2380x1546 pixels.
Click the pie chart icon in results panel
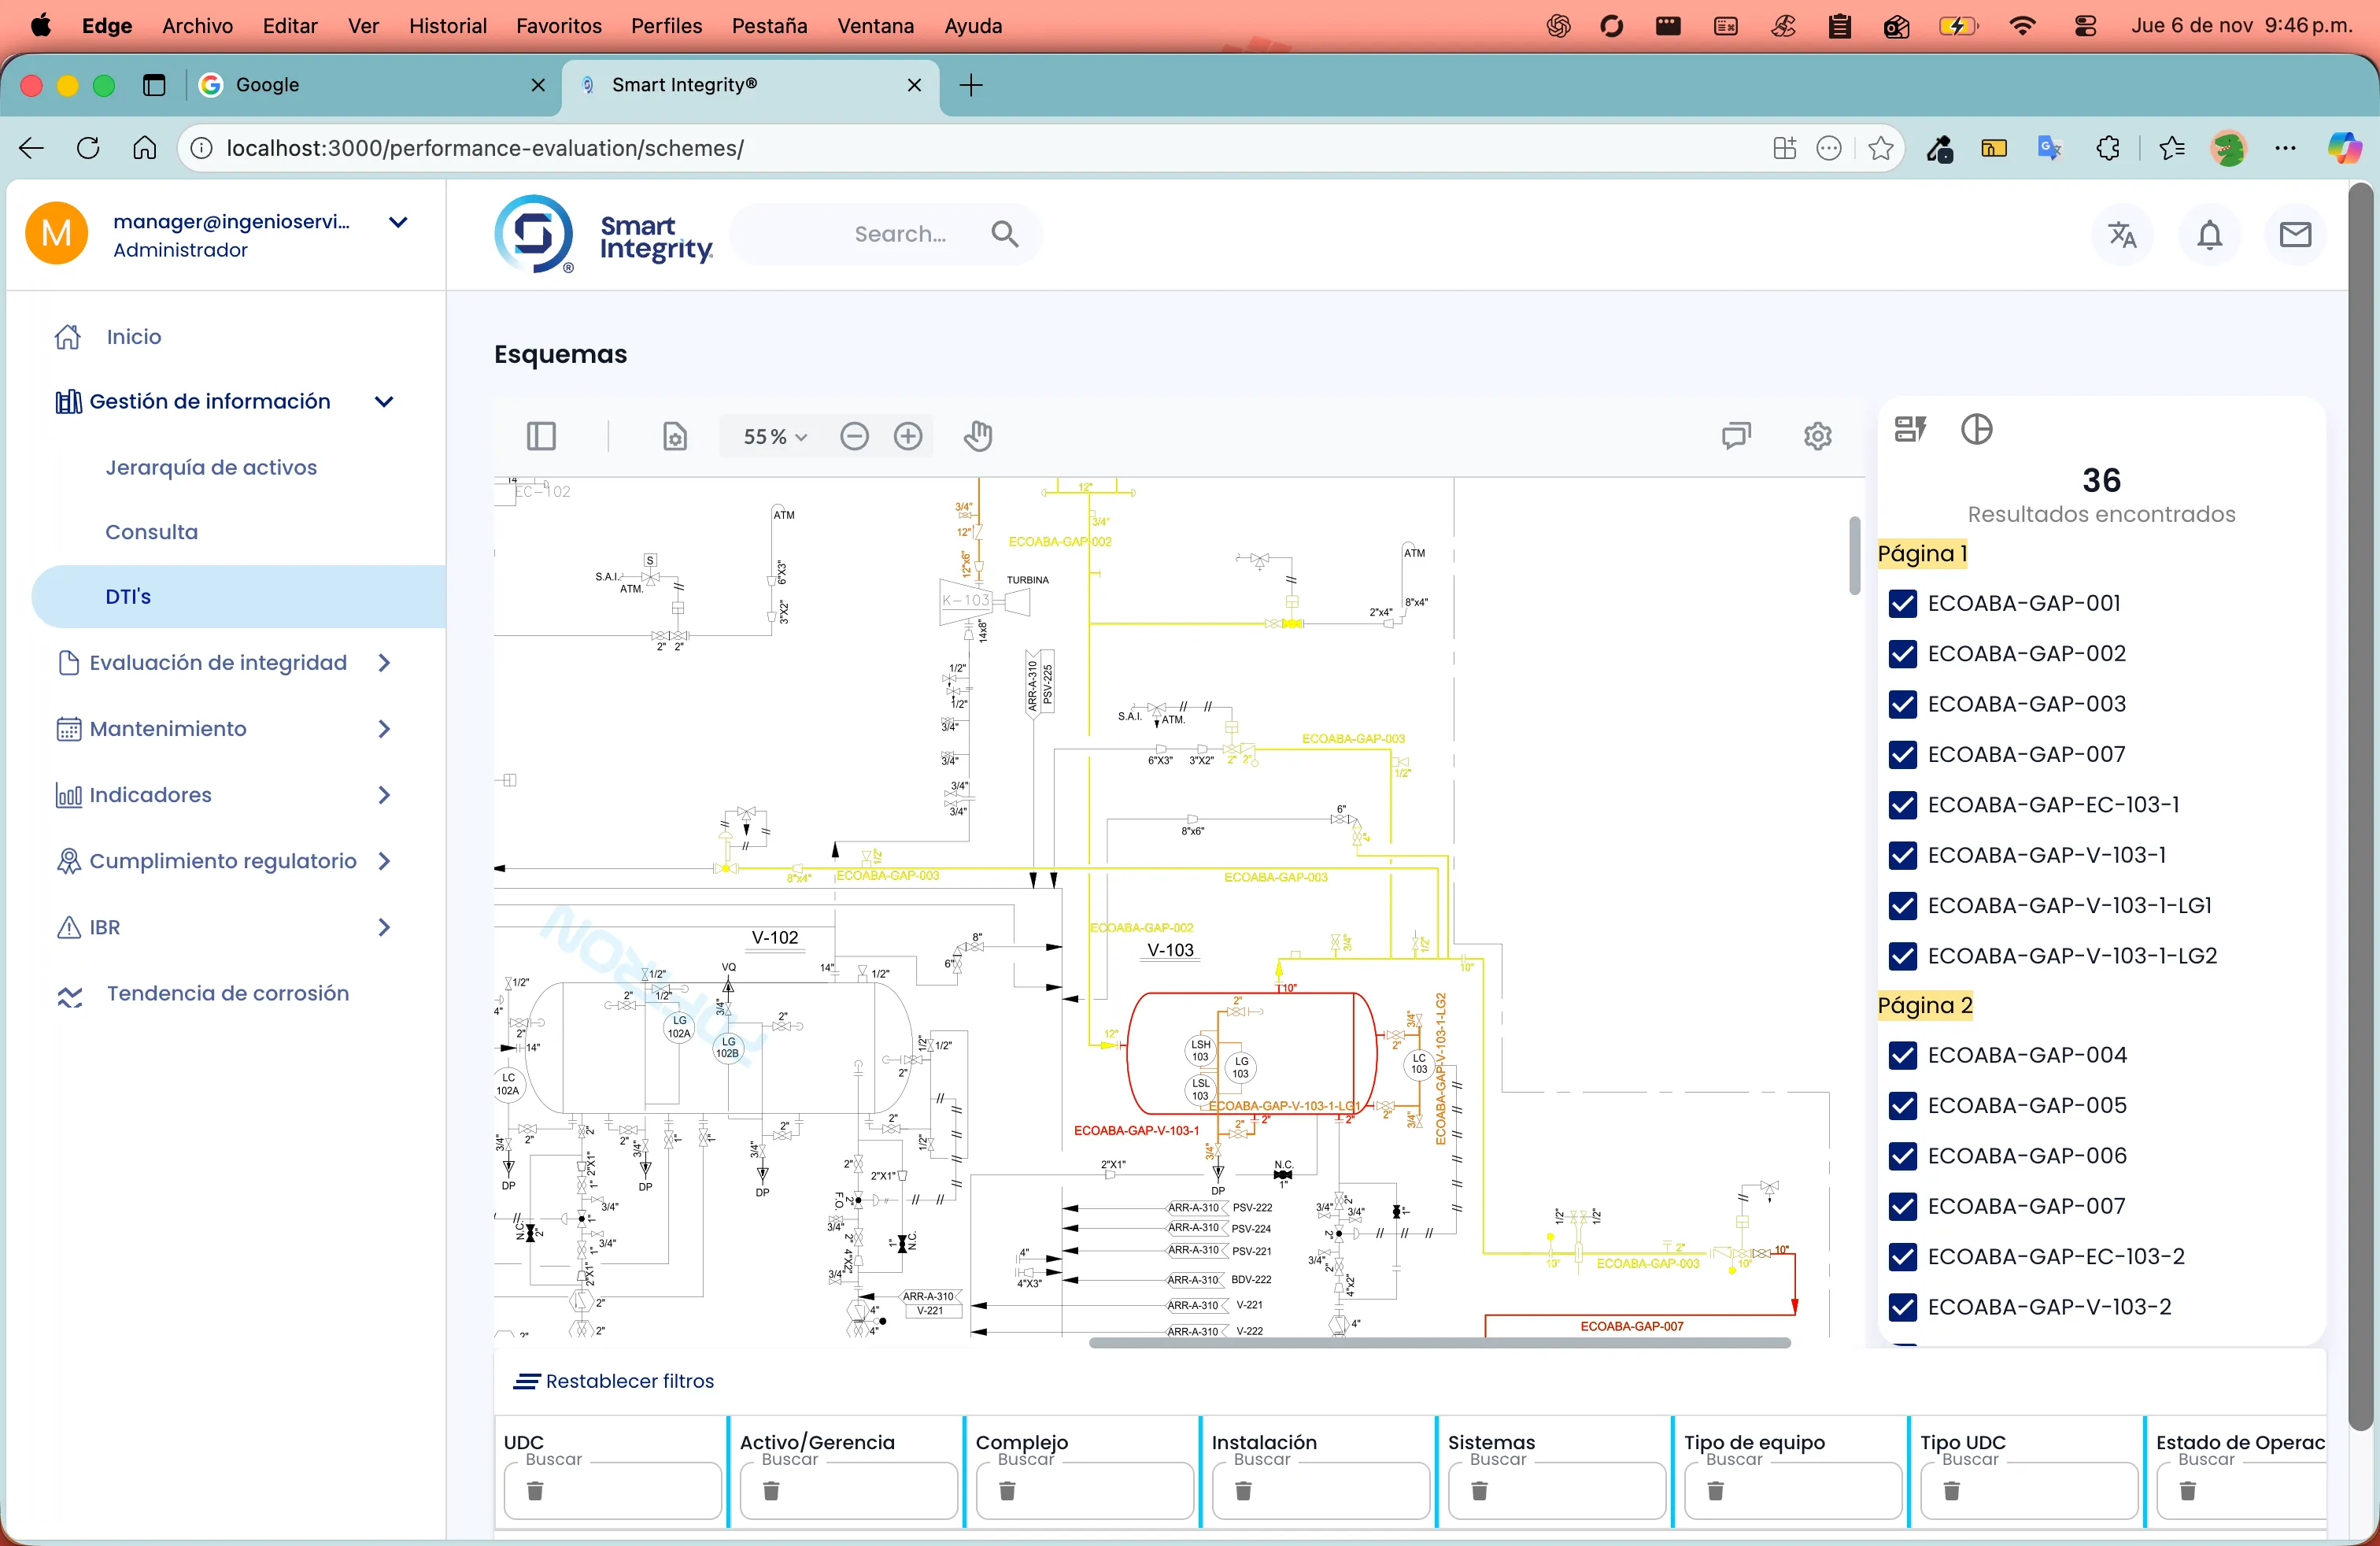coord(1976,429)
